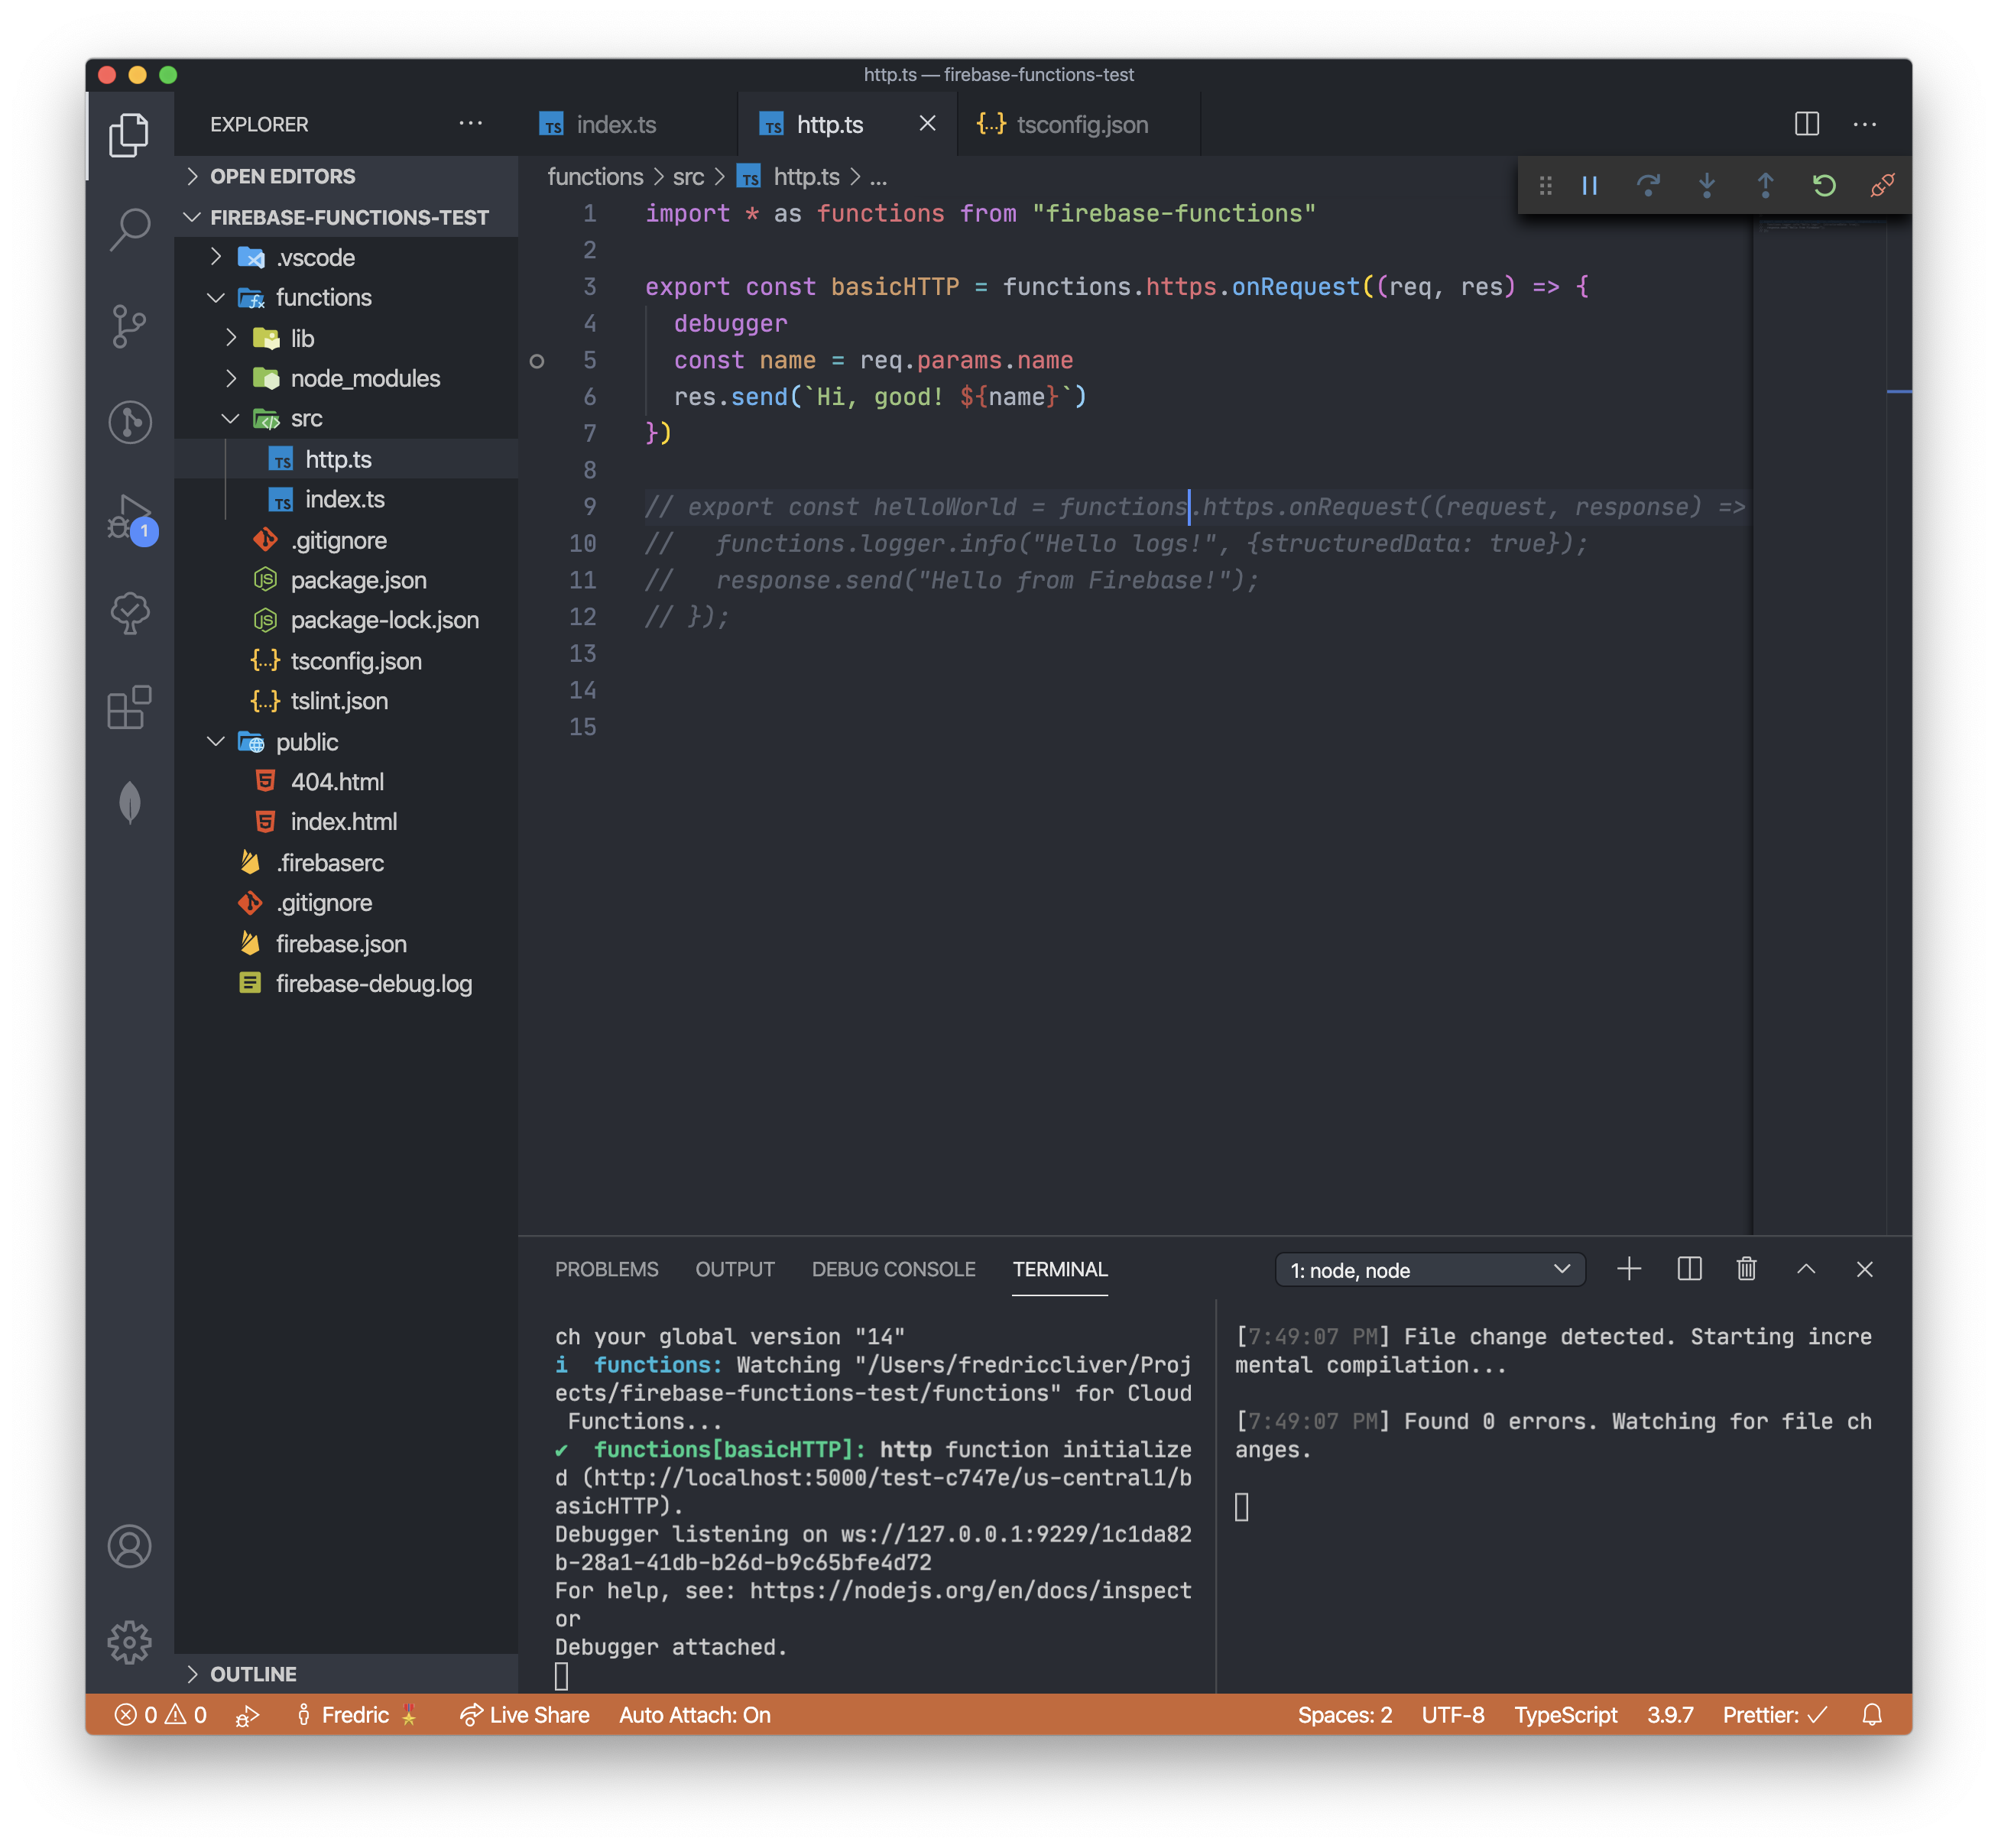1998x1848 pixels.
Task: Open the terminal selector dropdown
Action: click(x=1429, y=1270)
